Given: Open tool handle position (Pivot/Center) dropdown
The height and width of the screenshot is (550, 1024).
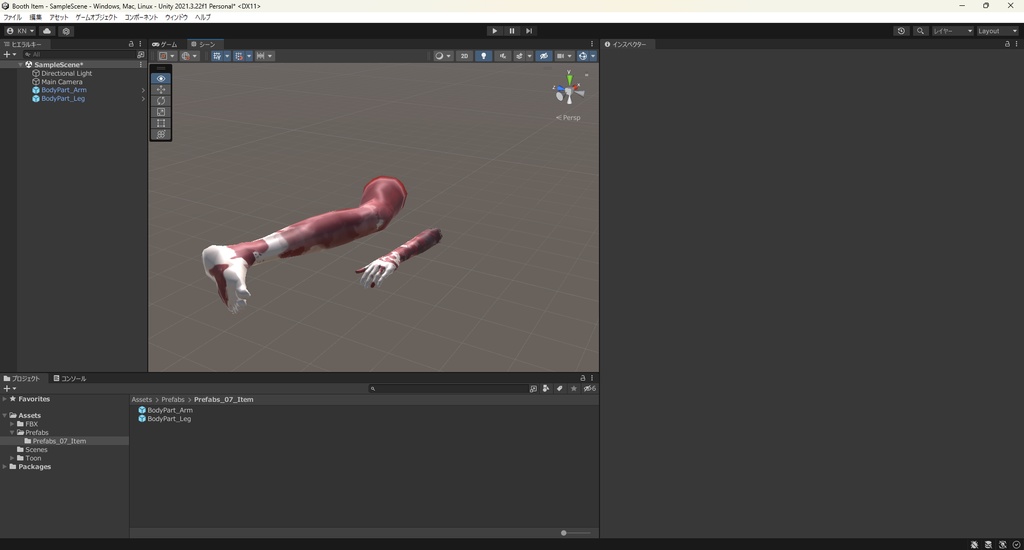Looking at the screenshot, I should [166, 56].
